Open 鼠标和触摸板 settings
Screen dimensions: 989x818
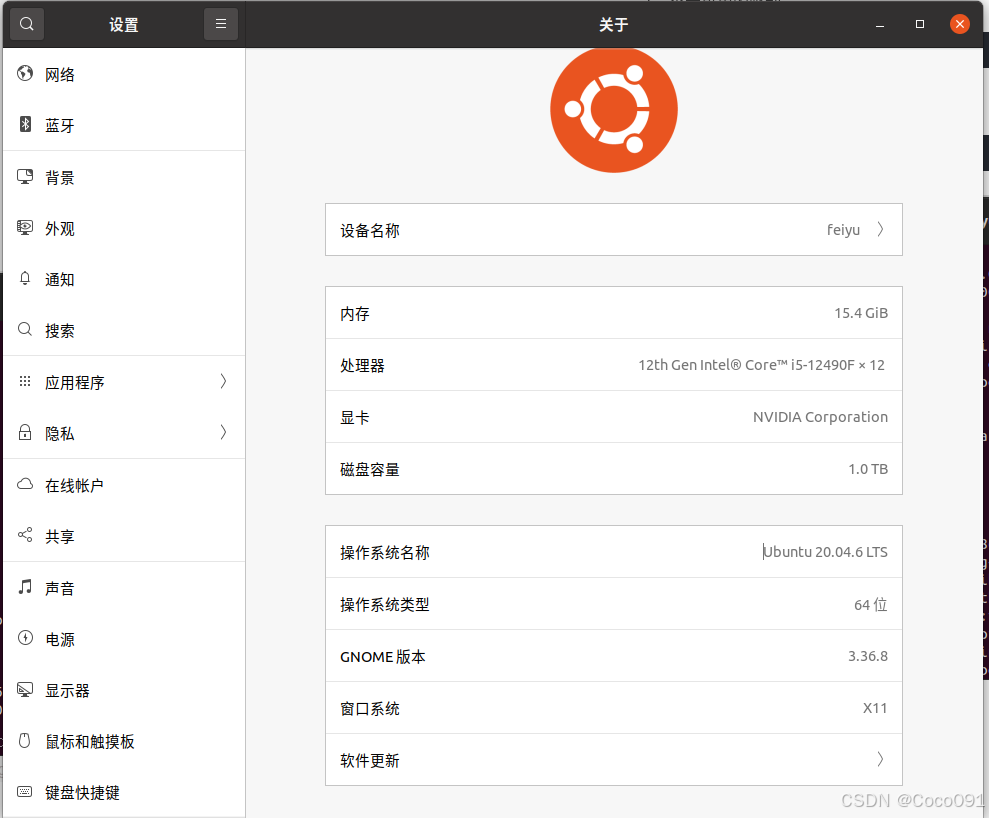coord(124,741)
